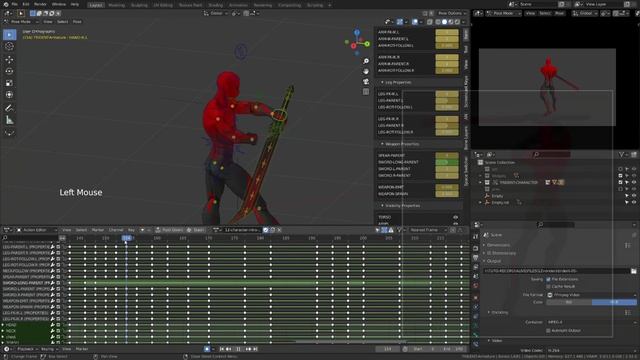Open the Render menu

pos(40,4)
